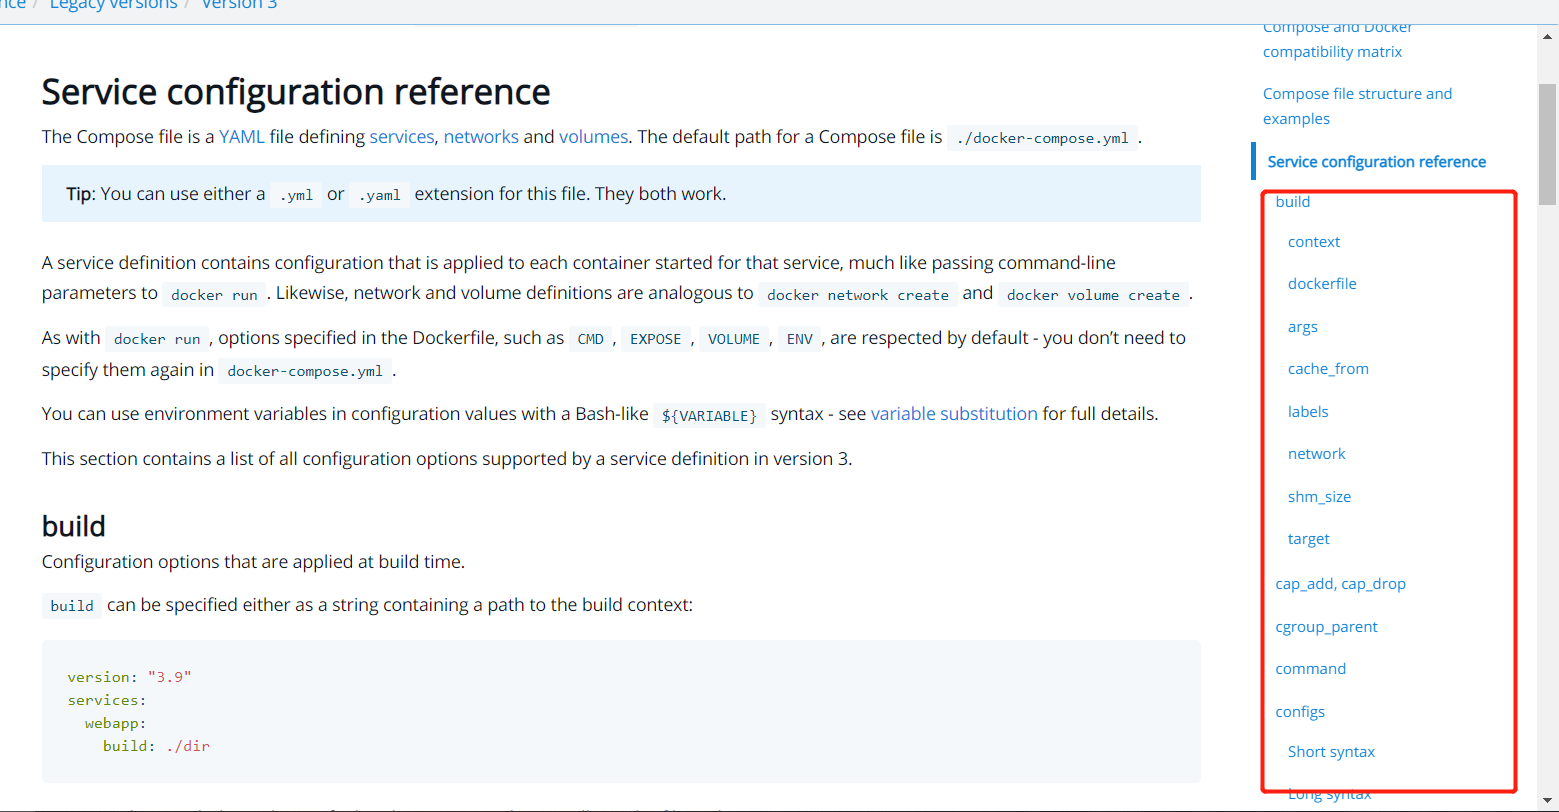Open args section from sidebar
Screen dimensions: 1559x812
pos(1302,327)
